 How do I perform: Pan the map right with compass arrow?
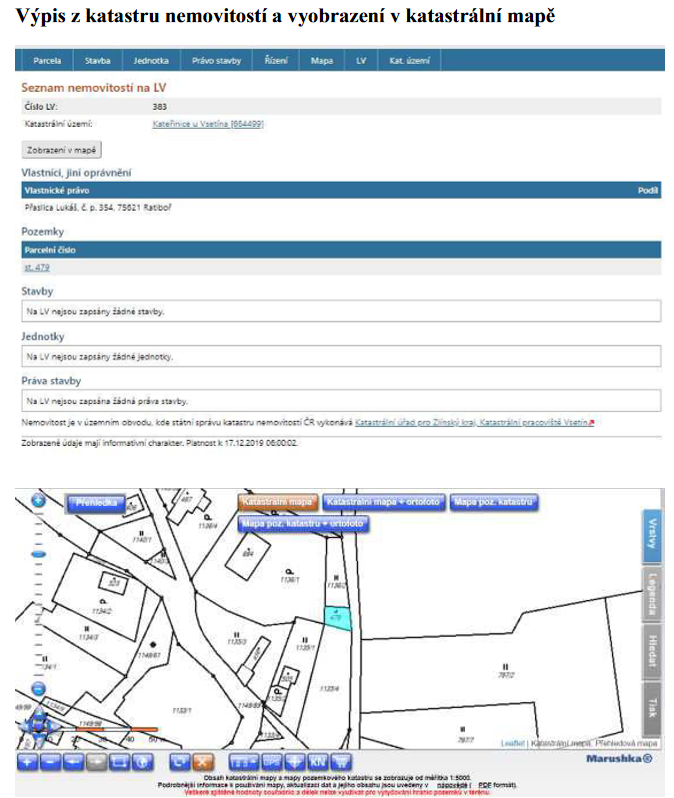tap(53, 728)
